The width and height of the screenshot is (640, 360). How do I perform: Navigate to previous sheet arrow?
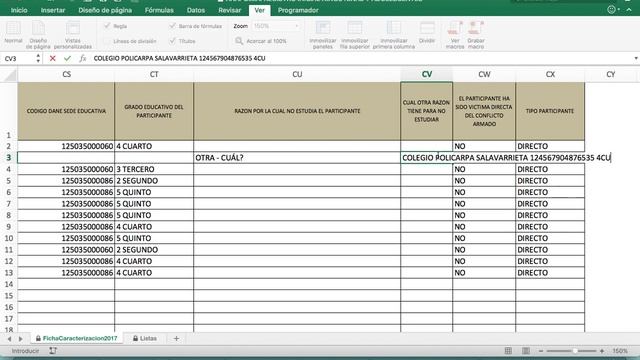[x=9, y=338]
